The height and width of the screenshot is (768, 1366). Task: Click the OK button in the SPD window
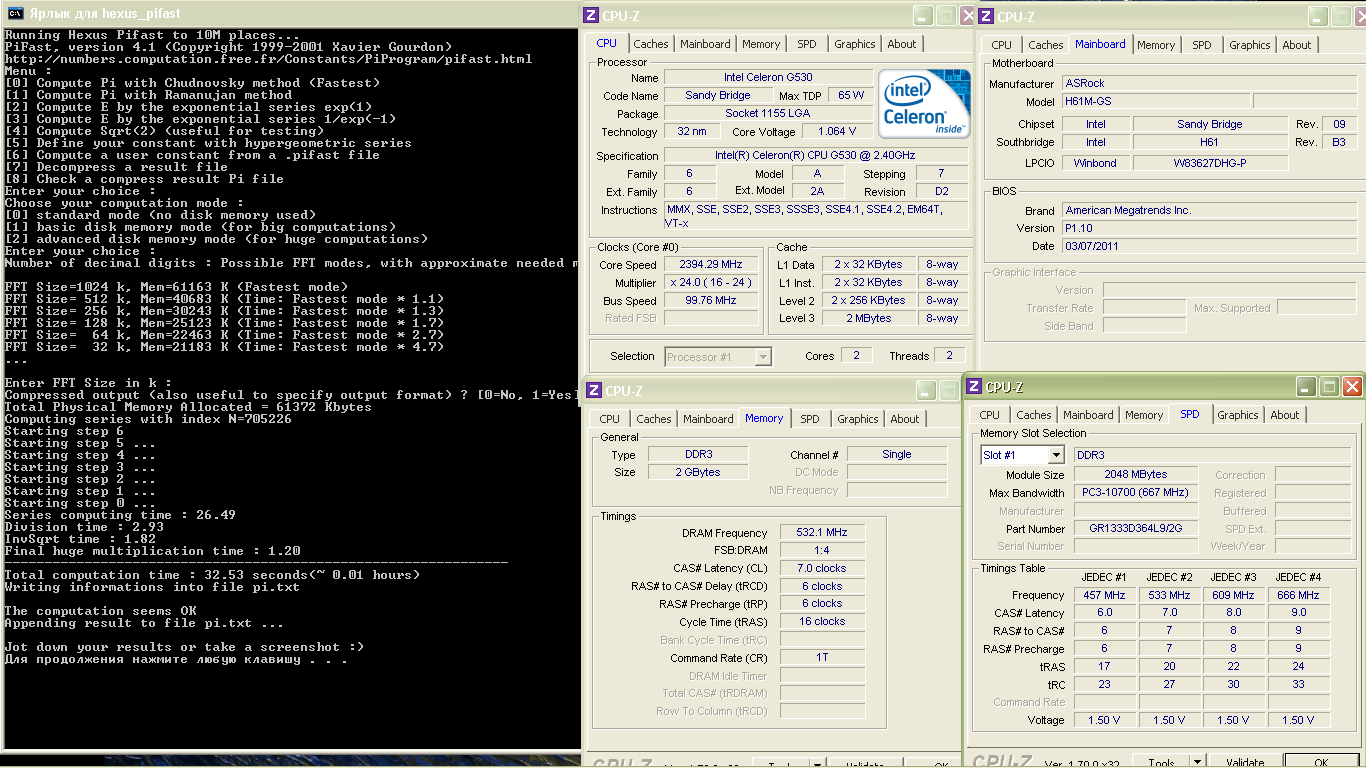click(x=1321, y=763)
